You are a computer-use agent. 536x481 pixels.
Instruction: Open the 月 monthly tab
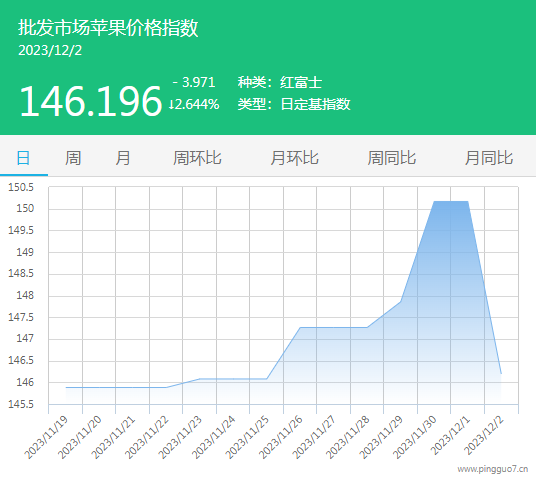122,158
